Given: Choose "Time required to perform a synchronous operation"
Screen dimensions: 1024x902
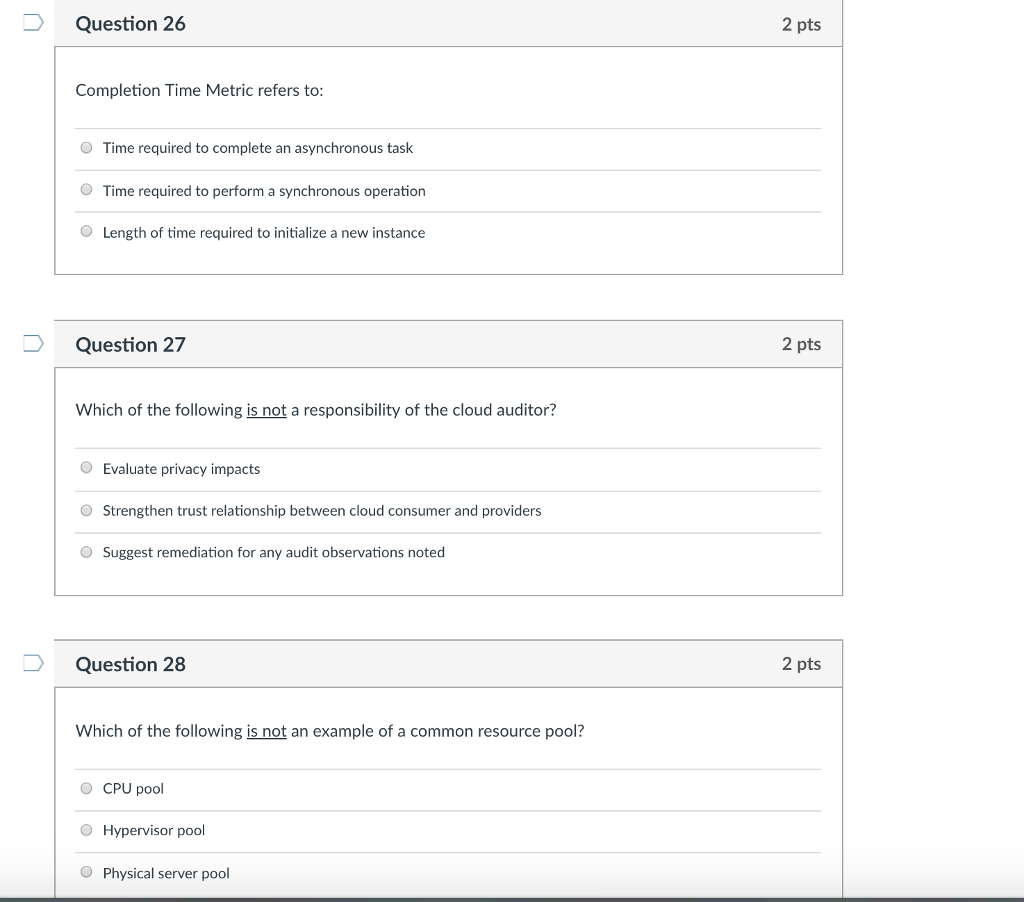Looking at the screenshot, I should (87, 190).
